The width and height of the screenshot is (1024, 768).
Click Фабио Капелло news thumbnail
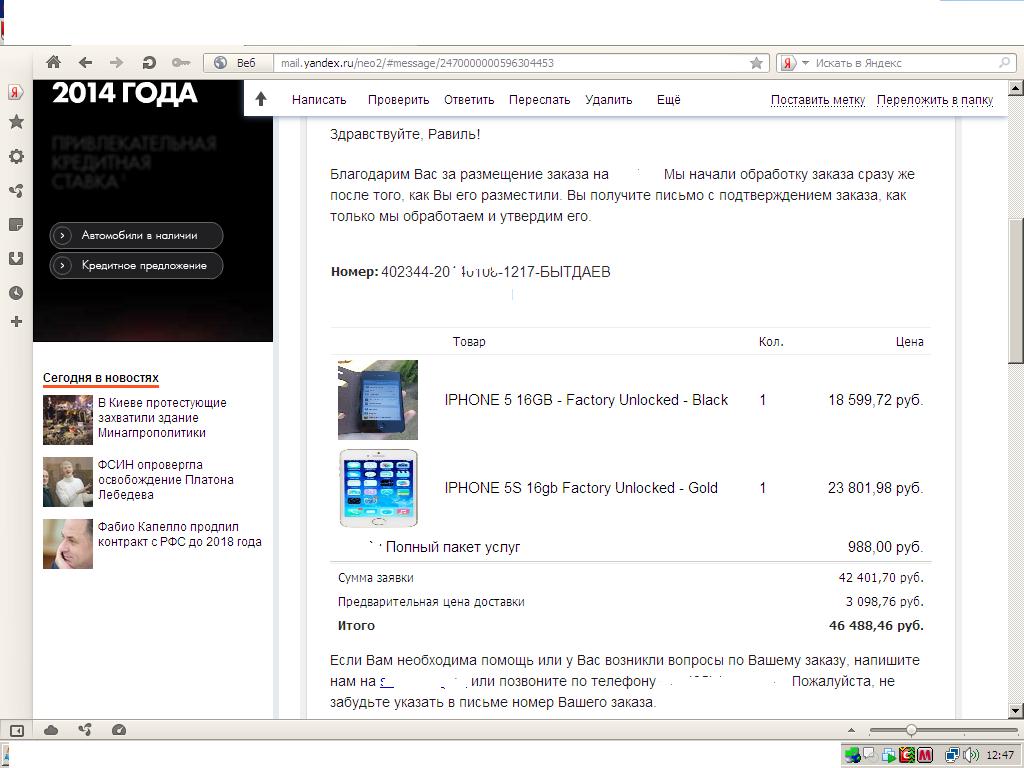click(x=68, y=544)
